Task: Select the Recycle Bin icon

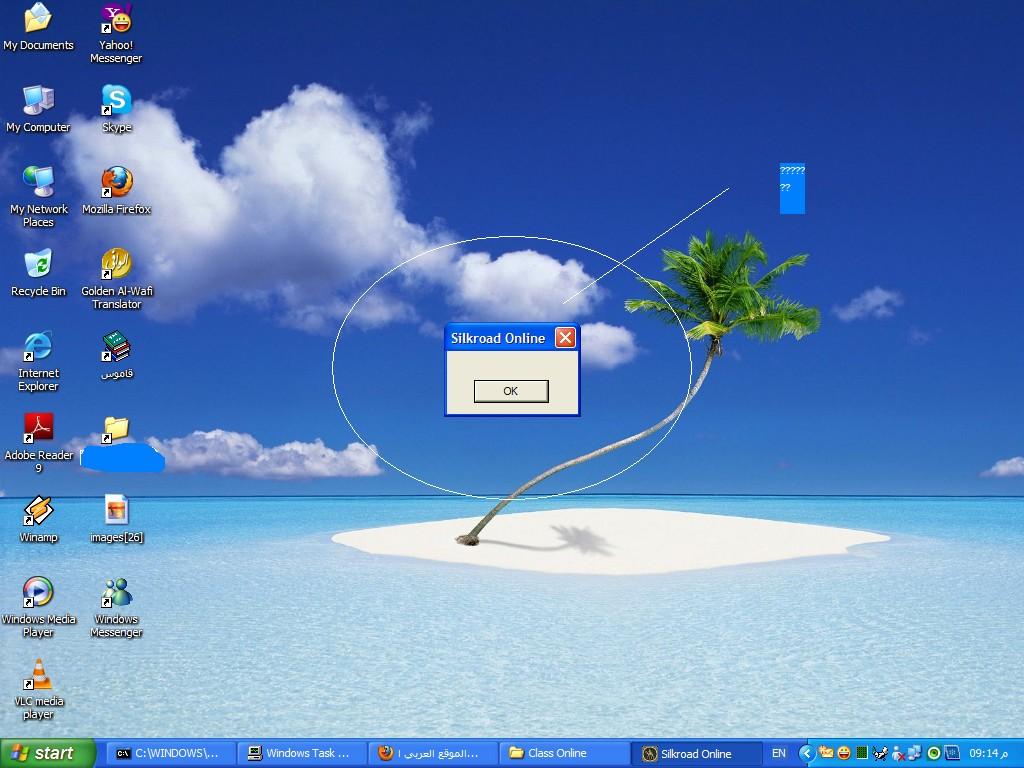Action: coord(38,265)
